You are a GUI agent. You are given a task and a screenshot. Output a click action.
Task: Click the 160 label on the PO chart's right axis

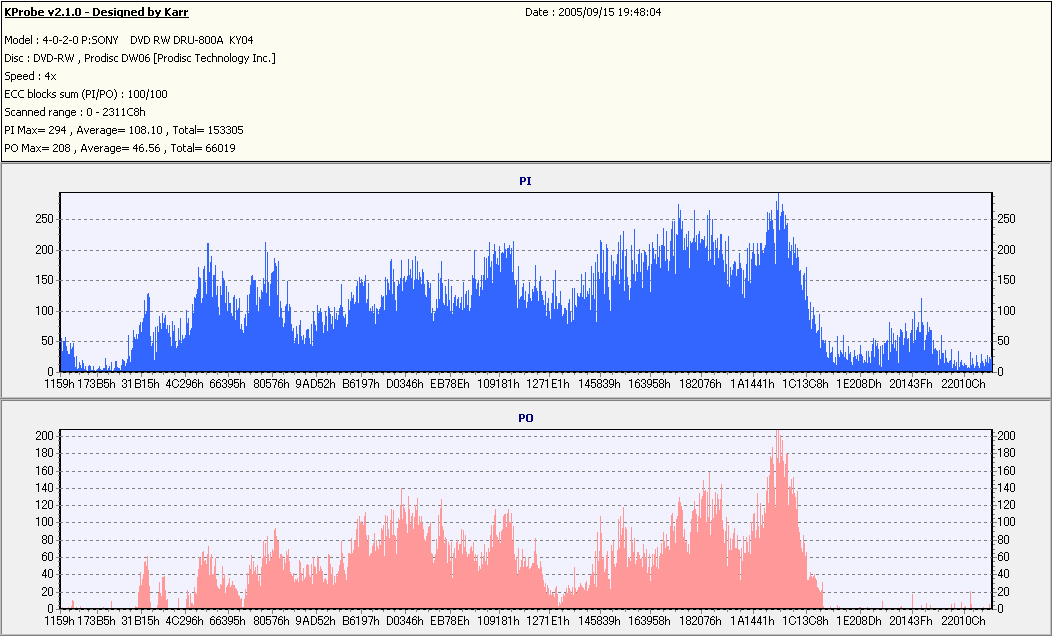(1006, 470)
